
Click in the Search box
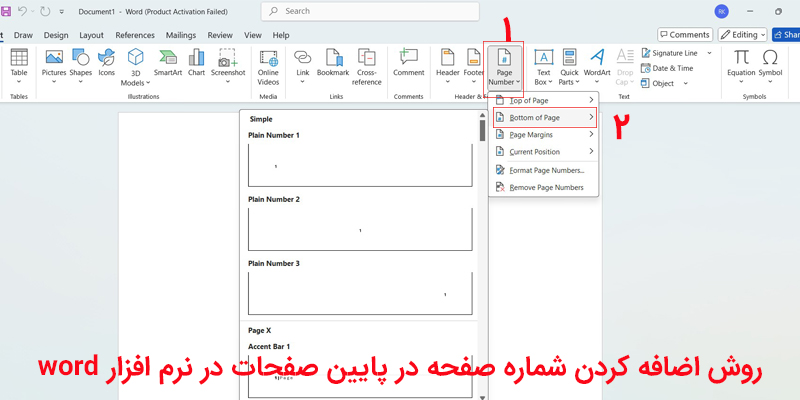click(x=370, y=11)
